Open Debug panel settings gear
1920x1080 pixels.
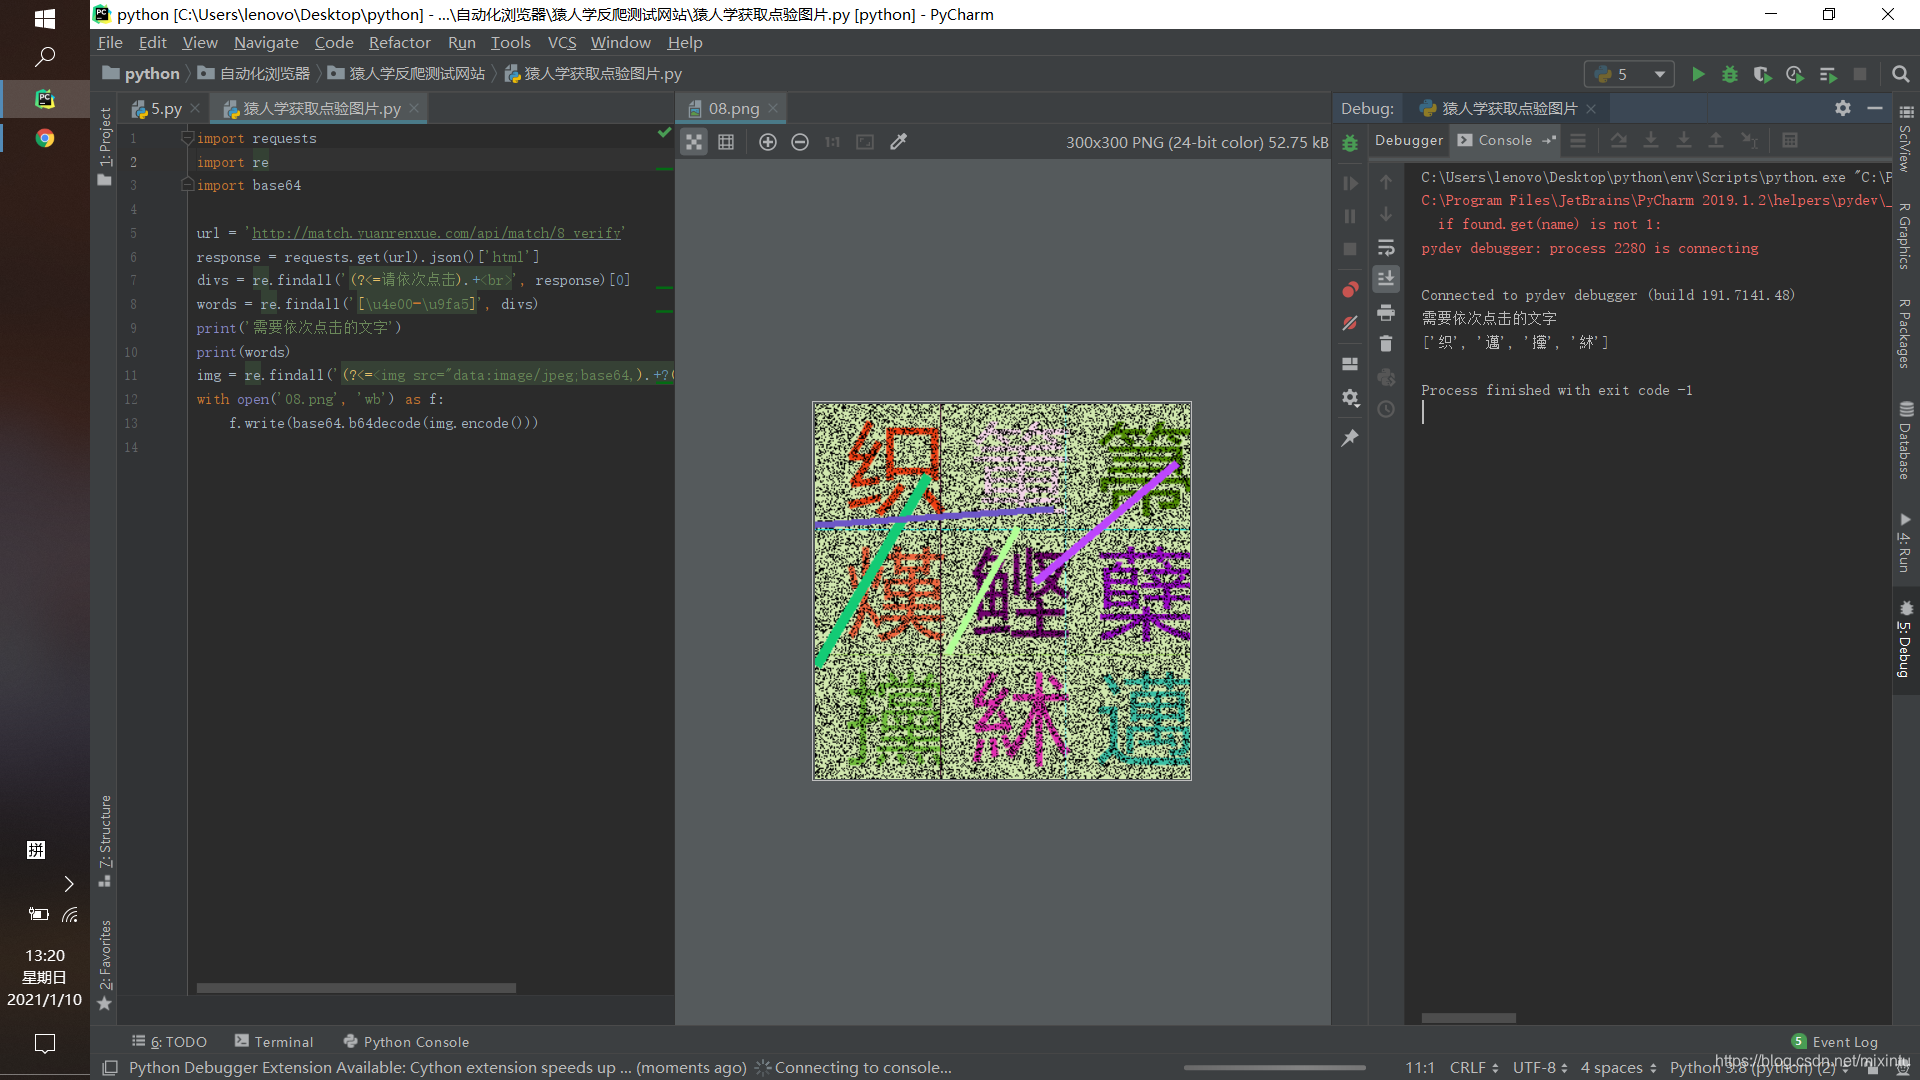point(1842,108)
